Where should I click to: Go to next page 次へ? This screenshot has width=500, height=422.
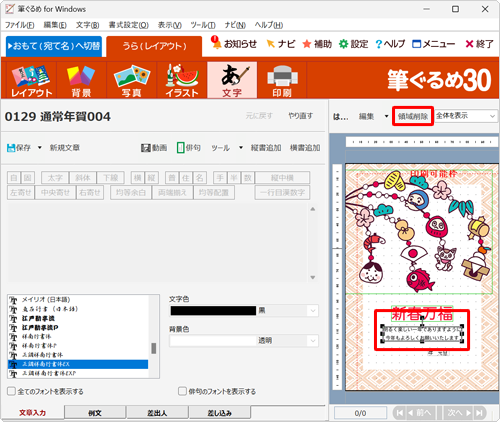tap(459, 413)
